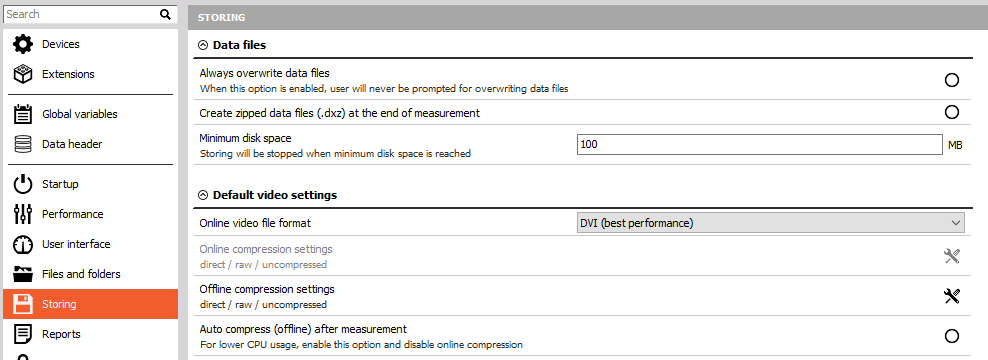Enable Always overwrite data files
The height and width of the screenshot is (360, 988).
point(951,80)
